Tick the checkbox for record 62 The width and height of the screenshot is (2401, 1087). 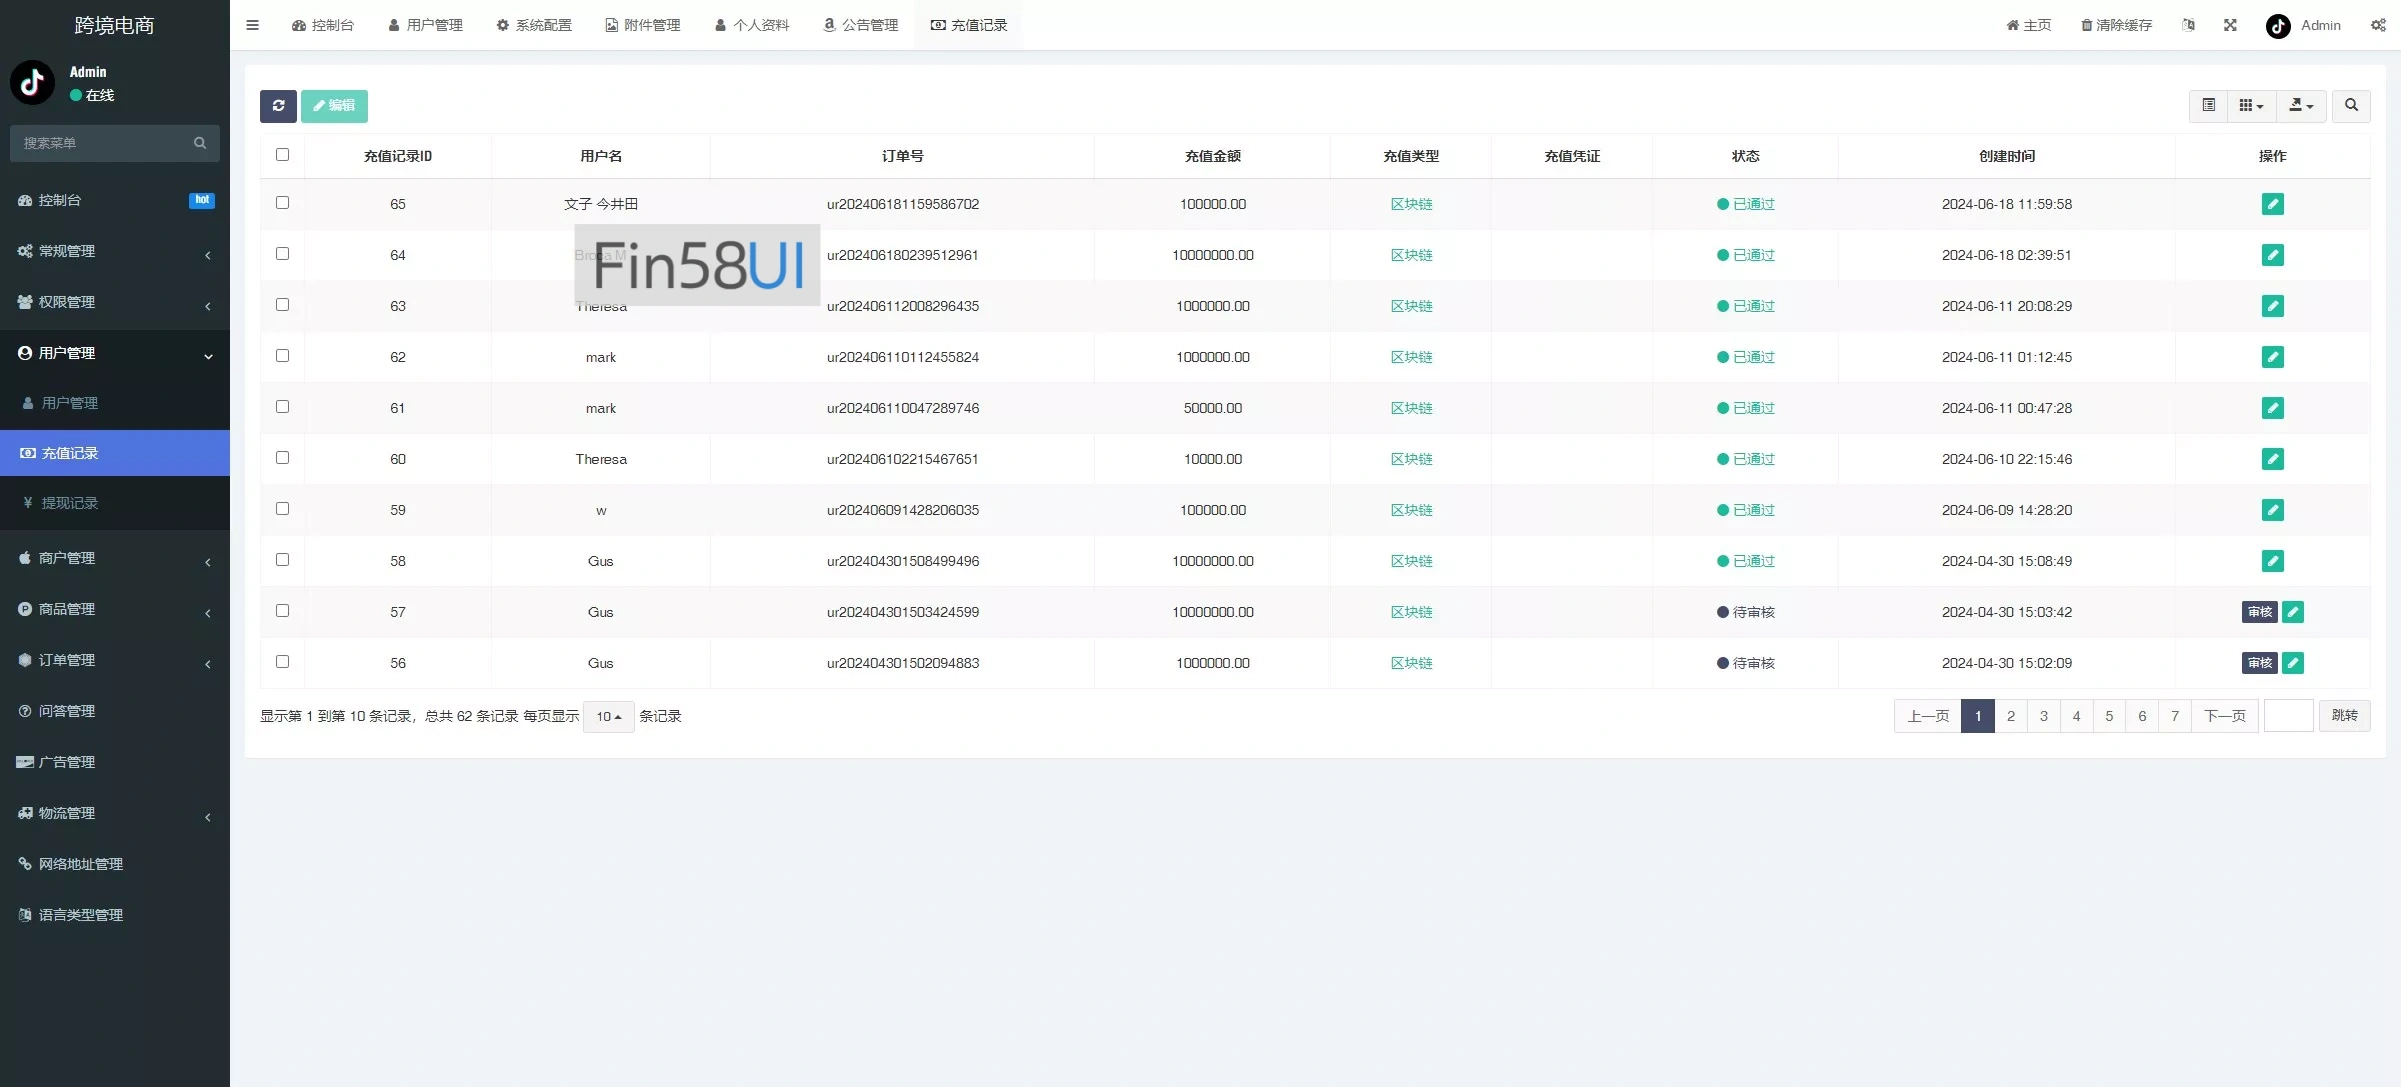[x=282, y=356]
